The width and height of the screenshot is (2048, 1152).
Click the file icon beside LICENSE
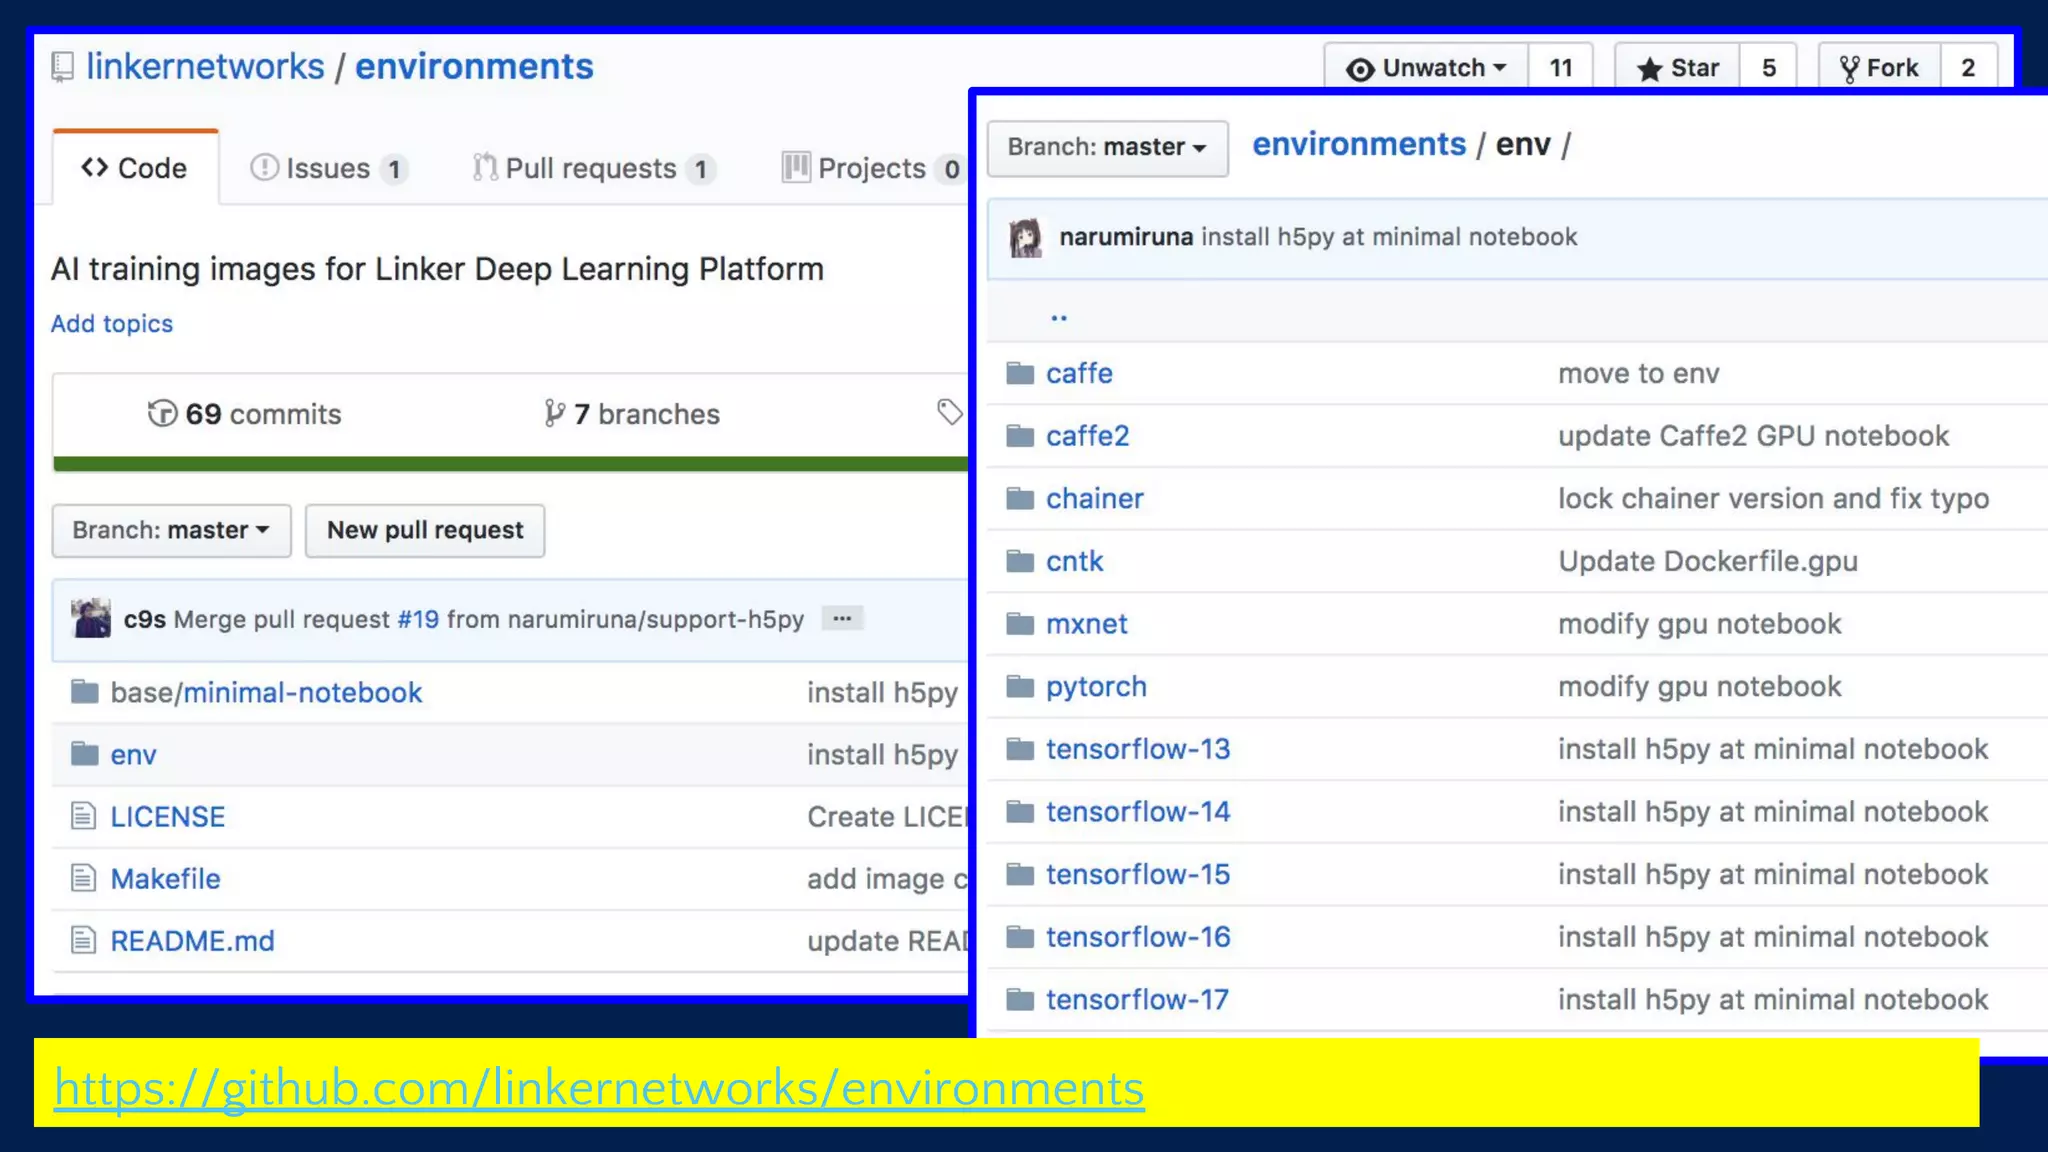point(84,816)
